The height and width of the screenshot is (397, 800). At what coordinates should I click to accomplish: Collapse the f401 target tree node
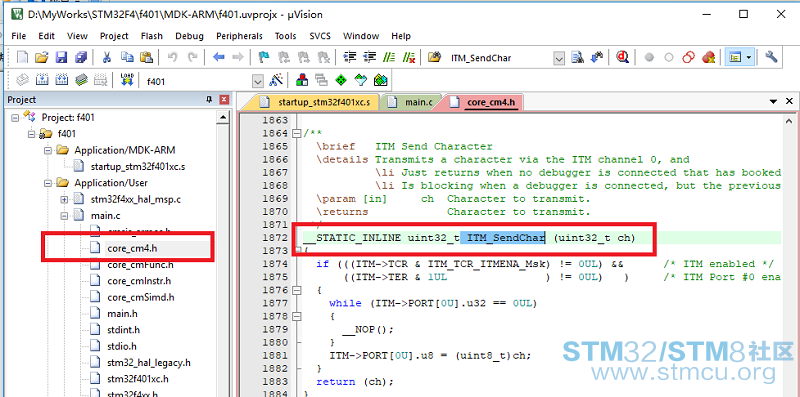coord(31,134)
